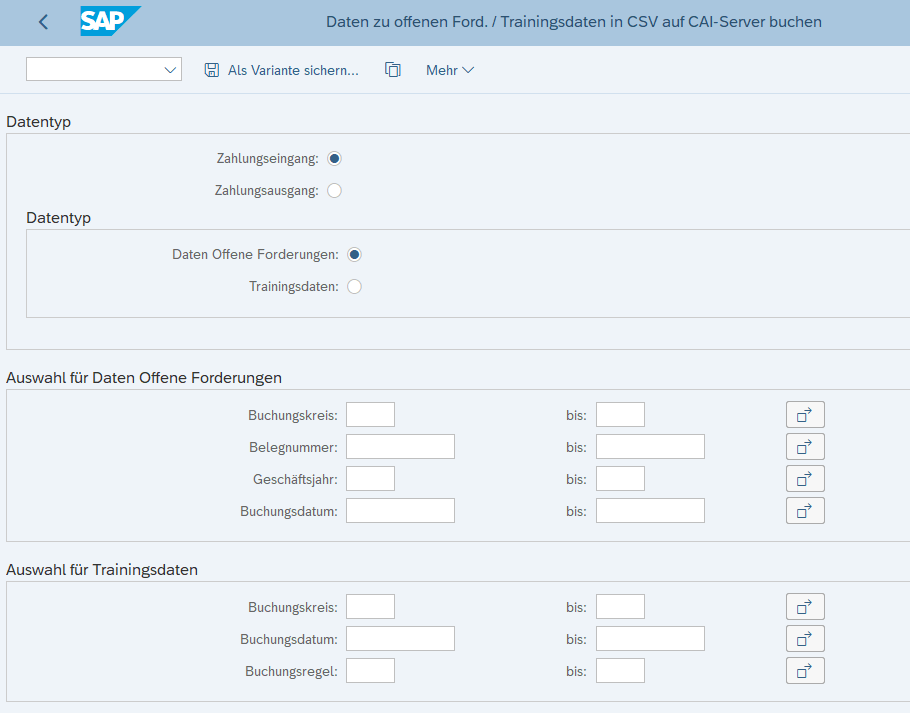Image resolution: width=910 pixels, height=713 pixels.
Task: Open multiple selection for Buchungsregel
Action: tap(805, 670)
